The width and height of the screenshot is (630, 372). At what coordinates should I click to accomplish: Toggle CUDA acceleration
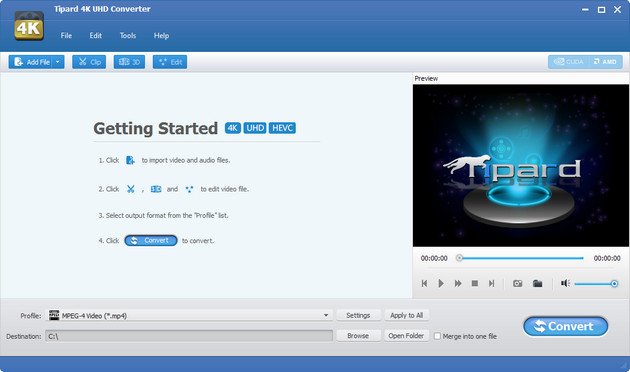tap(569, 62)
